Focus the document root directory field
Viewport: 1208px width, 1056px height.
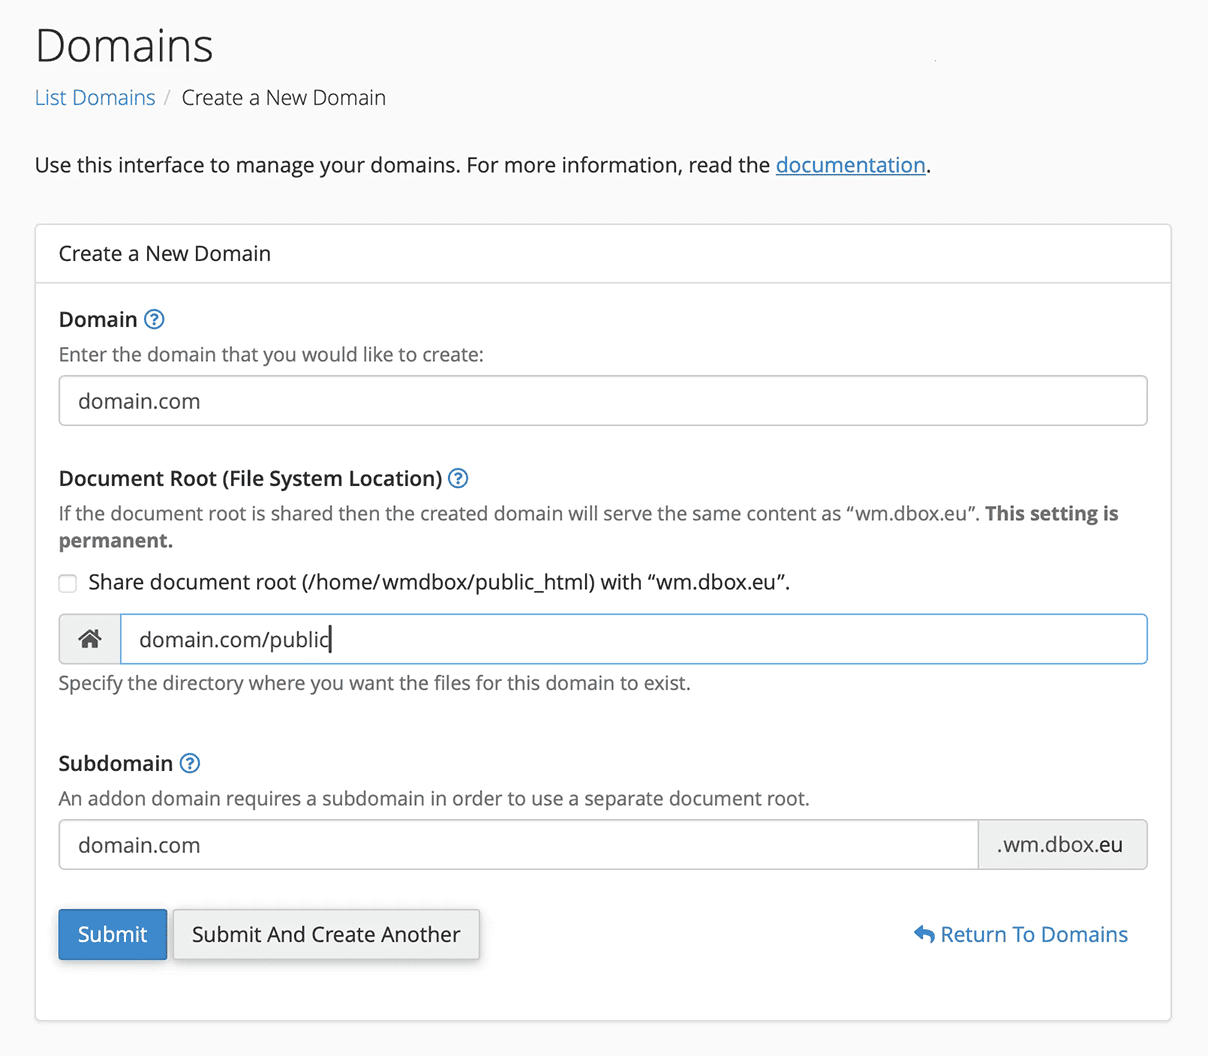tap(634, 639)
